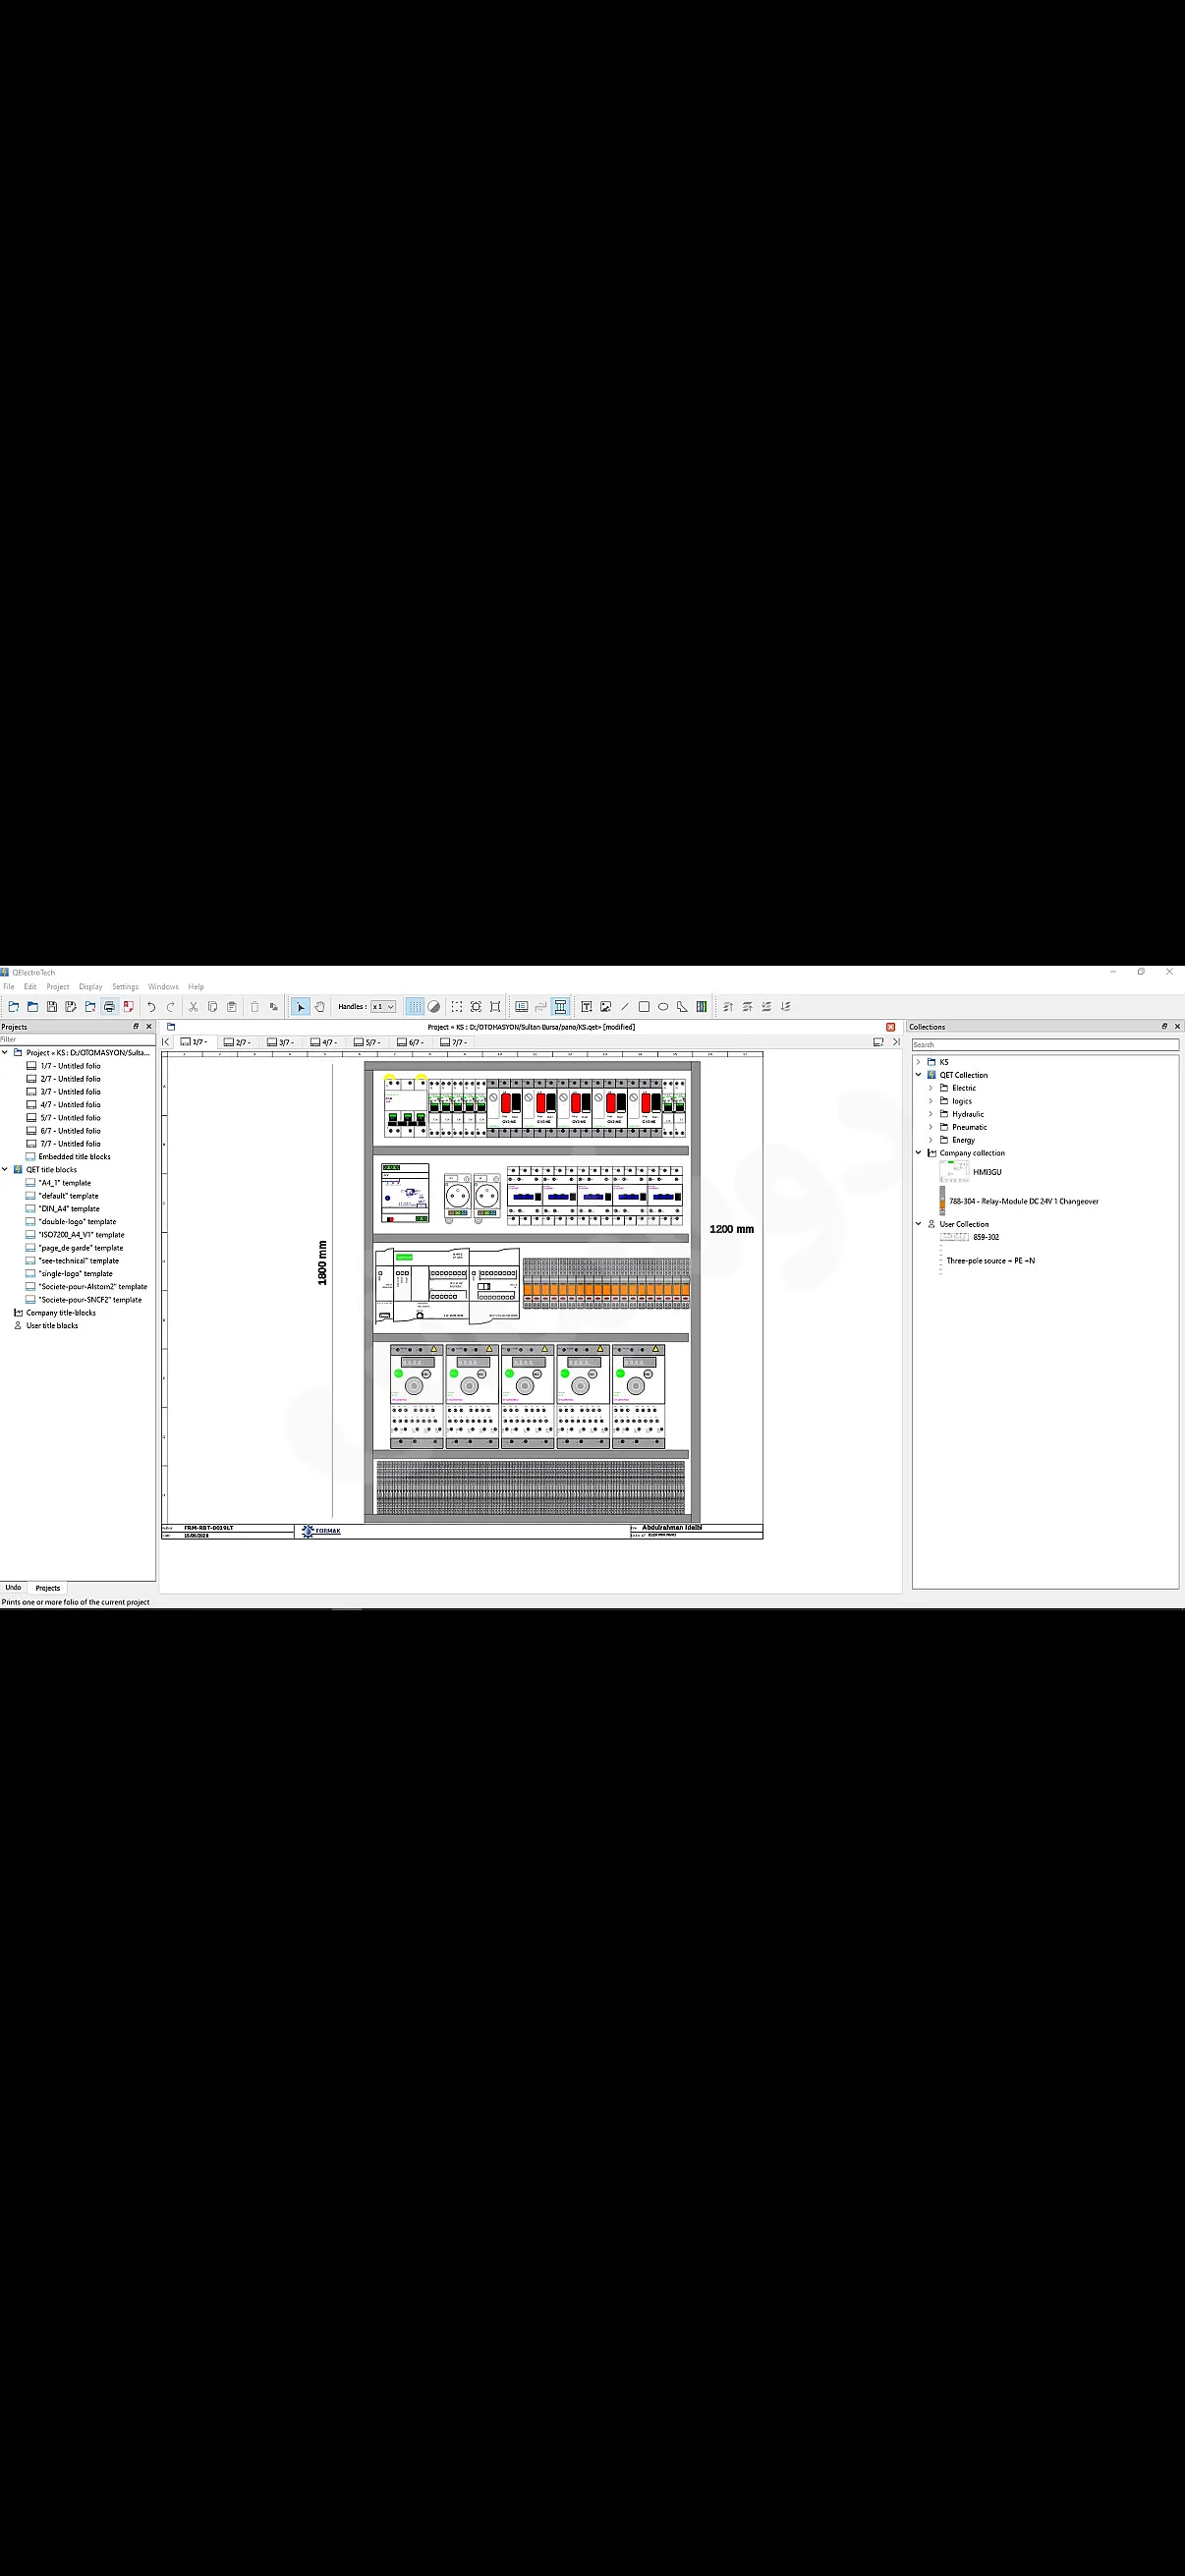Select the 5/7 - Untitled folio item
Image resolution: width=1185 pixels, height=2576 pixels.
click(70, 1118)
